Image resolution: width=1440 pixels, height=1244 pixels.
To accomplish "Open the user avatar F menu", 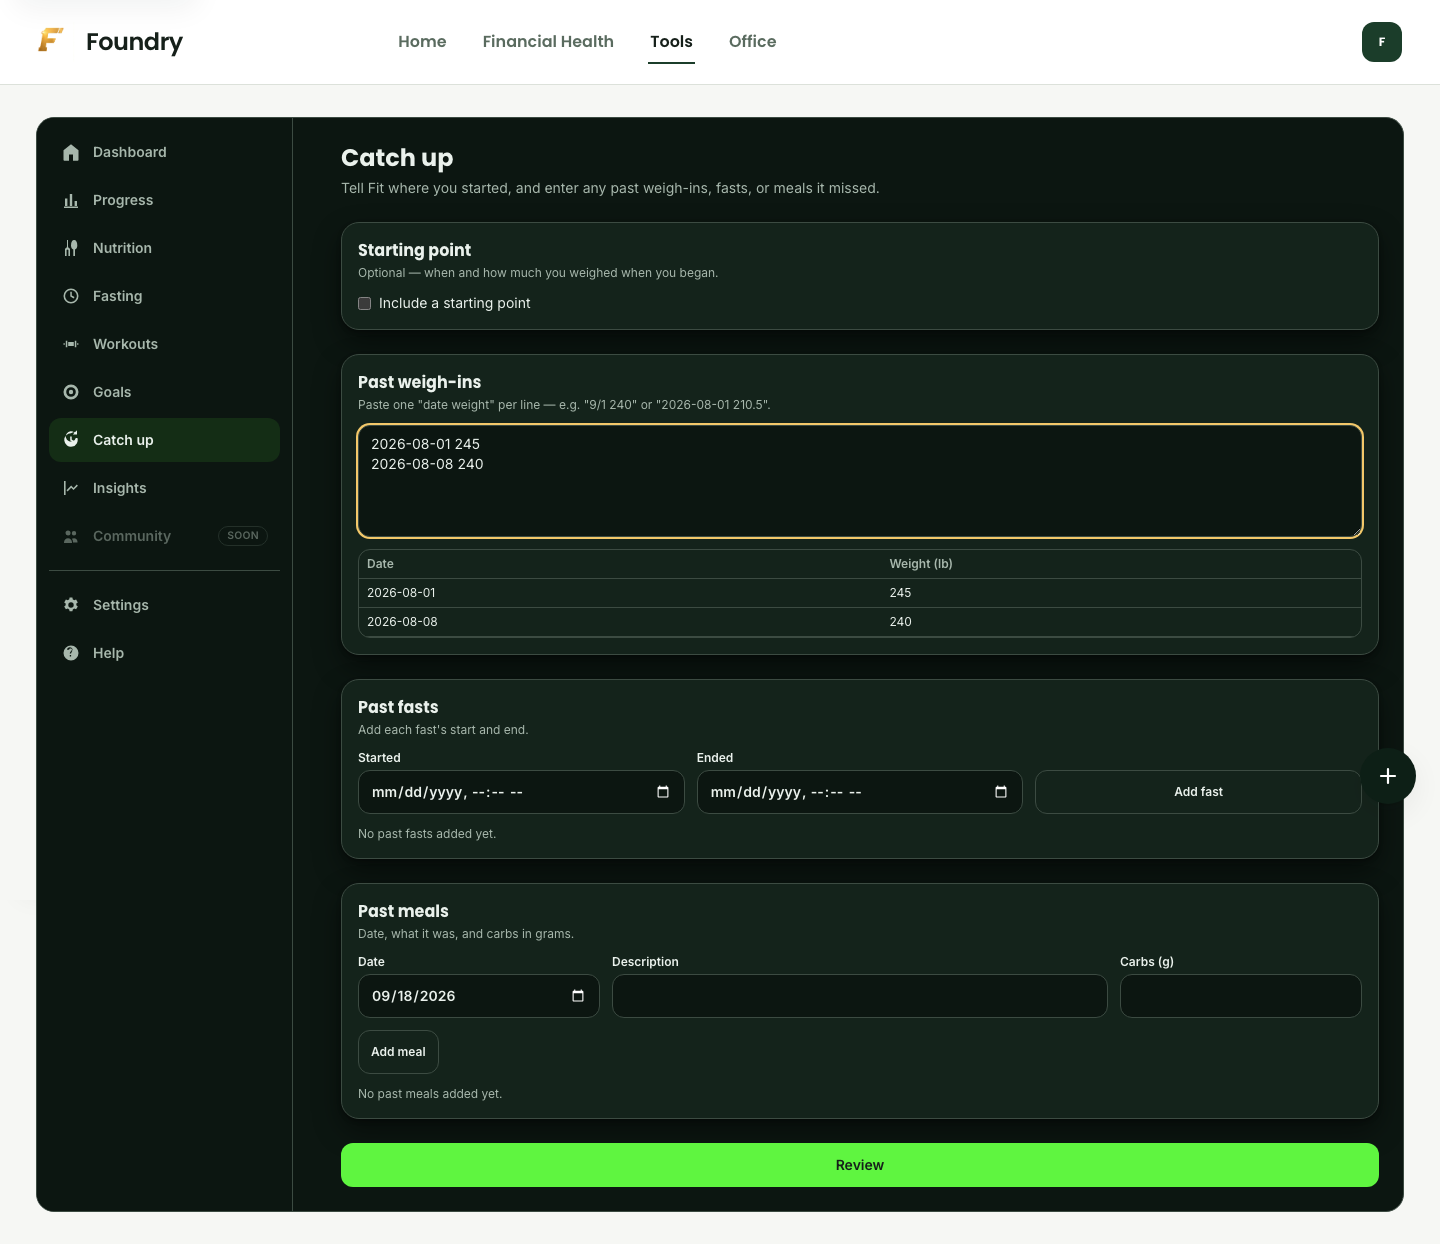I will [x=1382, y=42].
